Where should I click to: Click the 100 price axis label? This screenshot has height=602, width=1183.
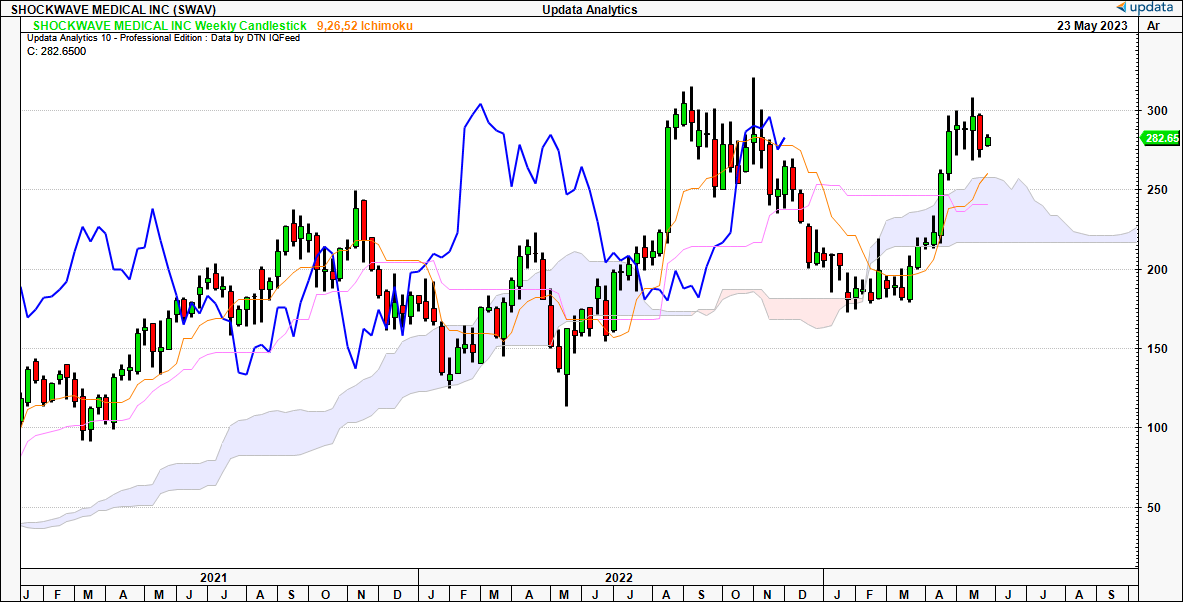point(1157,428)
